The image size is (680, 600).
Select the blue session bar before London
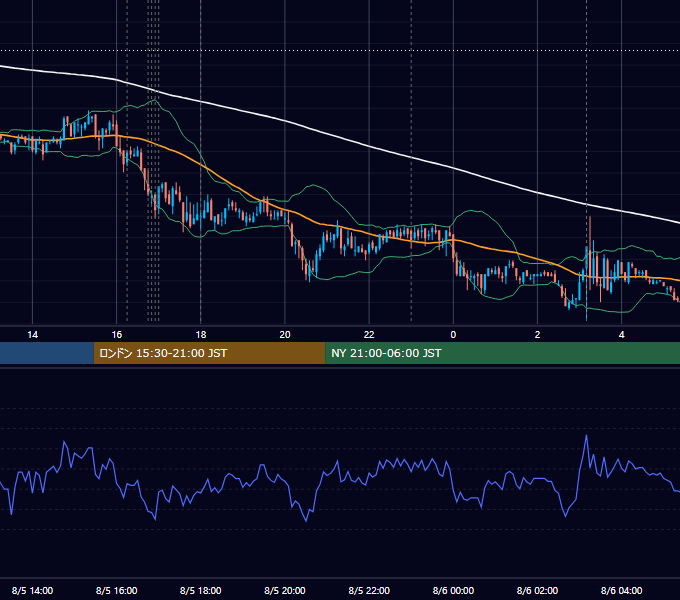[x=47, y=353]
